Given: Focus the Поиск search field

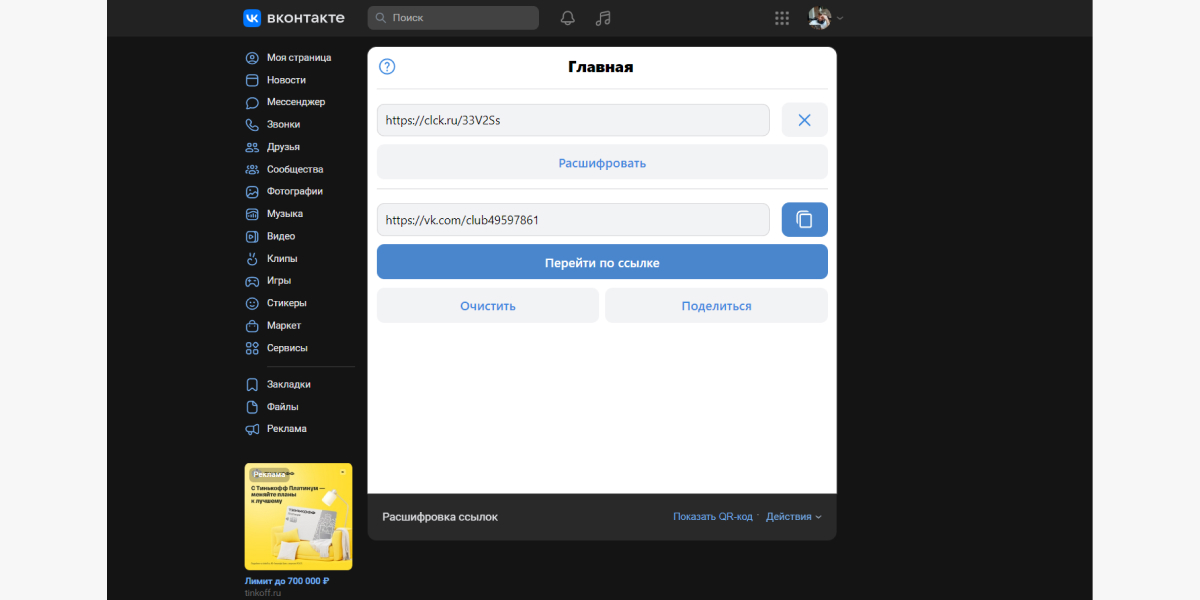Looking at the screenshot, I should click(x=453, y=18).
